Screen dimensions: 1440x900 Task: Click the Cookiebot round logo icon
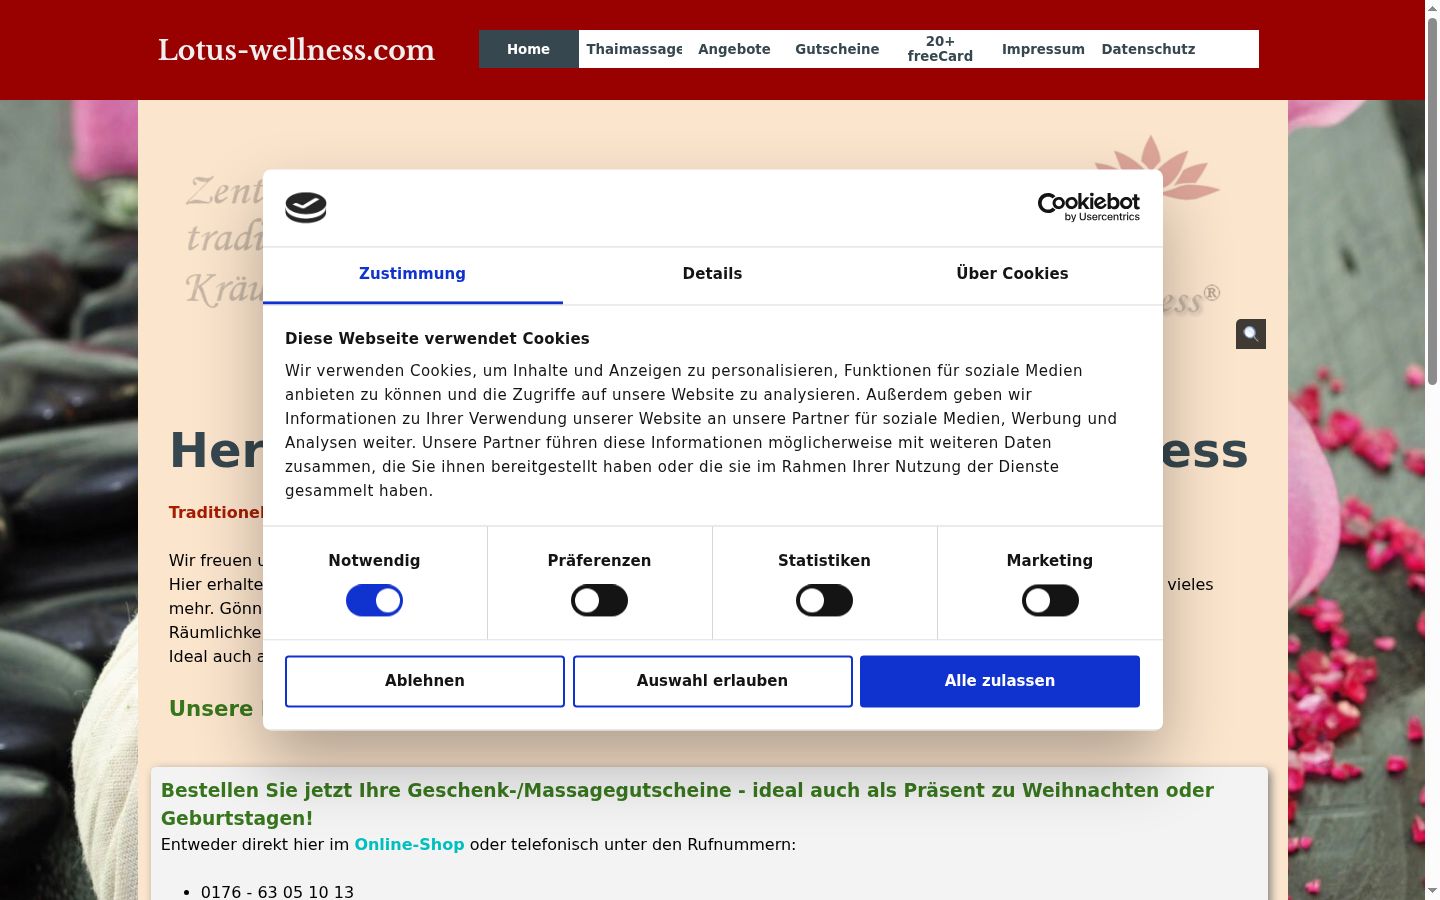306,207
